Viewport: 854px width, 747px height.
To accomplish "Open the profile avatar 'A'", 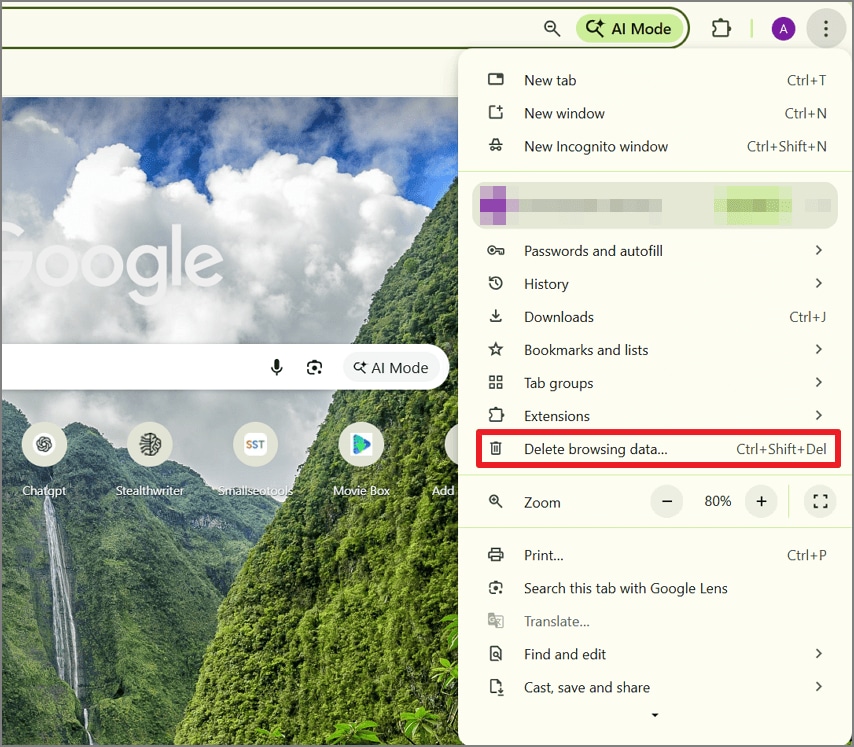I will [x=783, y=28].
